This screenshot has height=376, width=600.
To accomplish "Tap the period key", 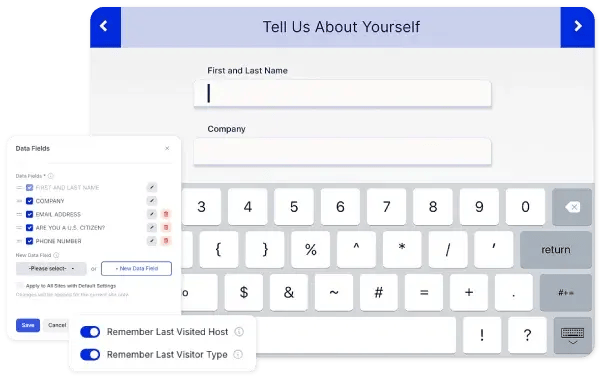I will tap(514, 293).
